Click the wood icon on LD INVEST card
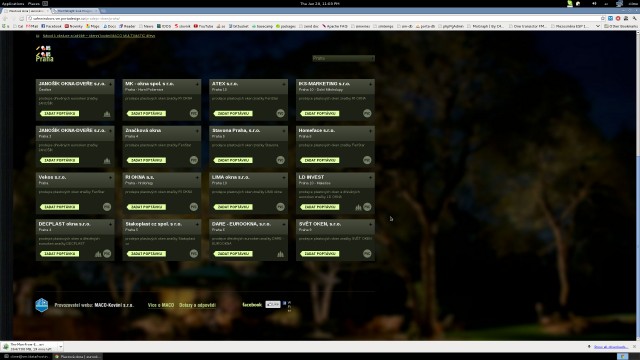The image size is (640, 360). point(358,207)
